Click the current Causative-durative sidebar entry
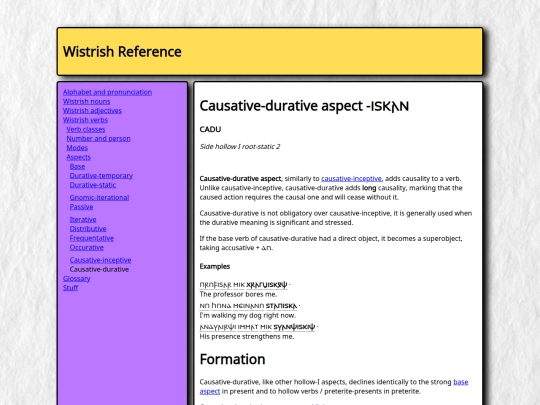 (x=100, y=269)
